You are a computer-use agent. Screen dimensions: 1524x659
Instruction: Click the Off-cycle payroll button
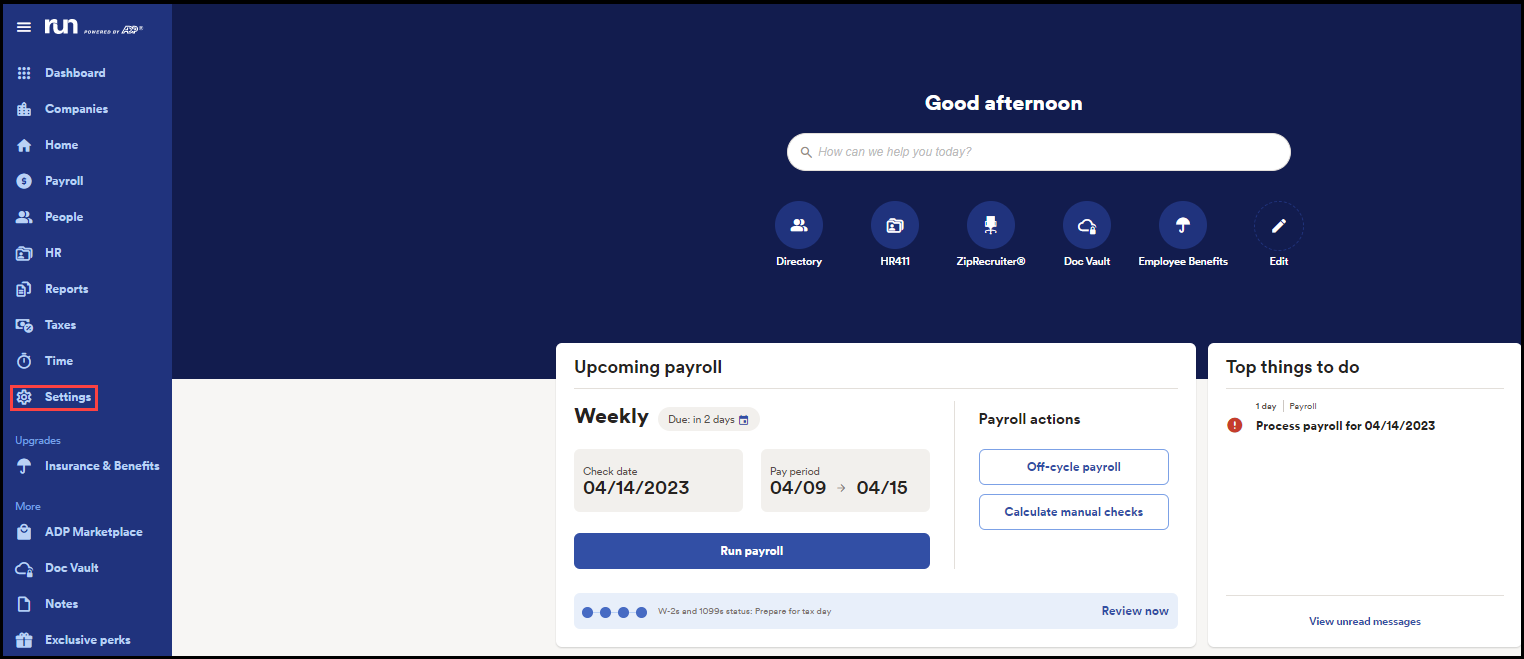[x=1073, y=467]
